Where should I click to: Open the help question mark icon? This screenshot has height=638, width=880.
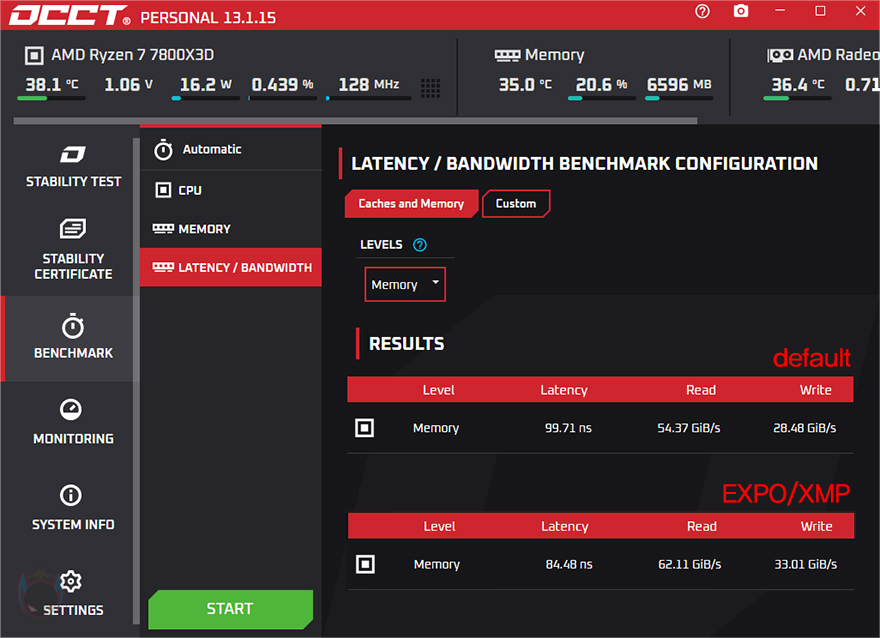pyautogui.click(x=702, y=11)
